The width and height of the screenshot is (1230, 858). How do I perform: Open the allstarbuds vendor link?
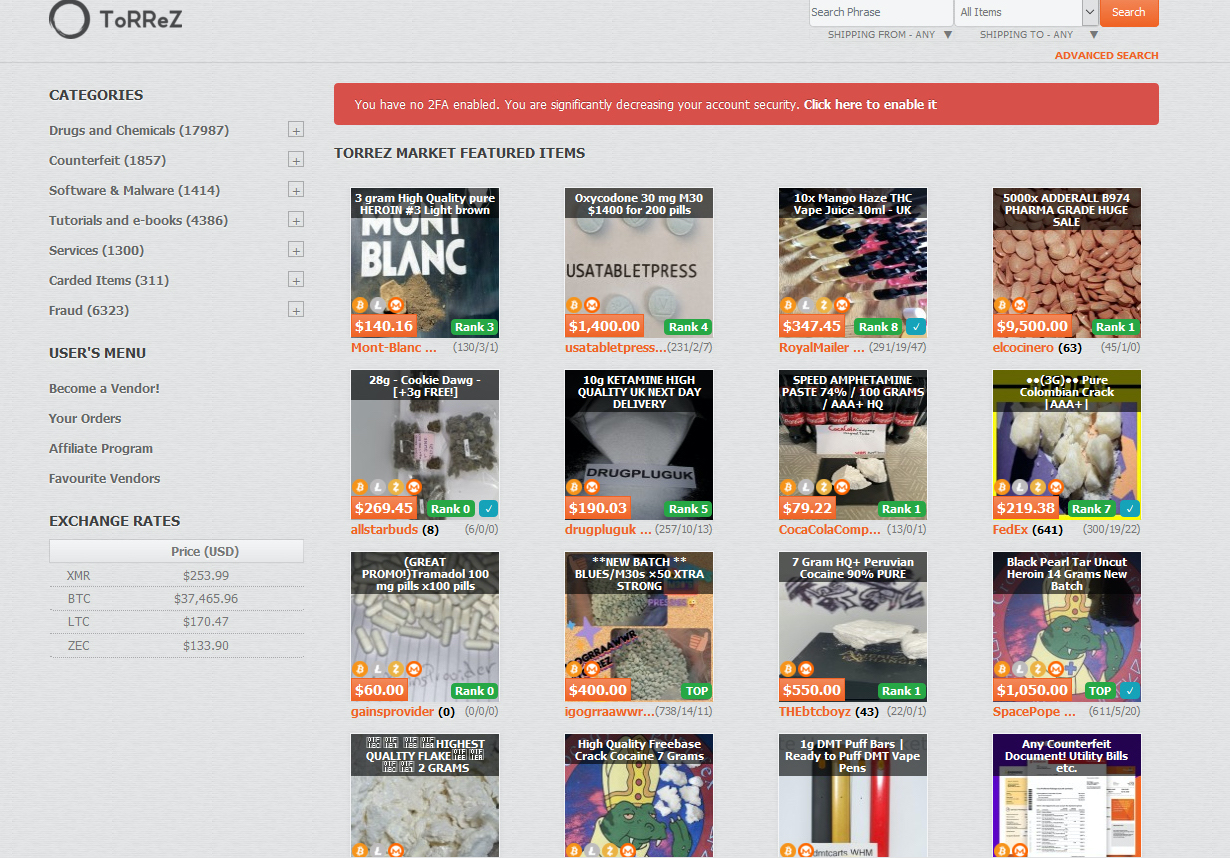point(384,530)
